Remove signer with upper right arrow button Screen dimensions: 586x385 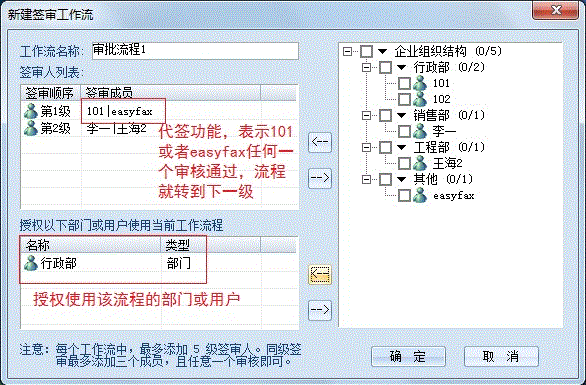pos(320,178)
